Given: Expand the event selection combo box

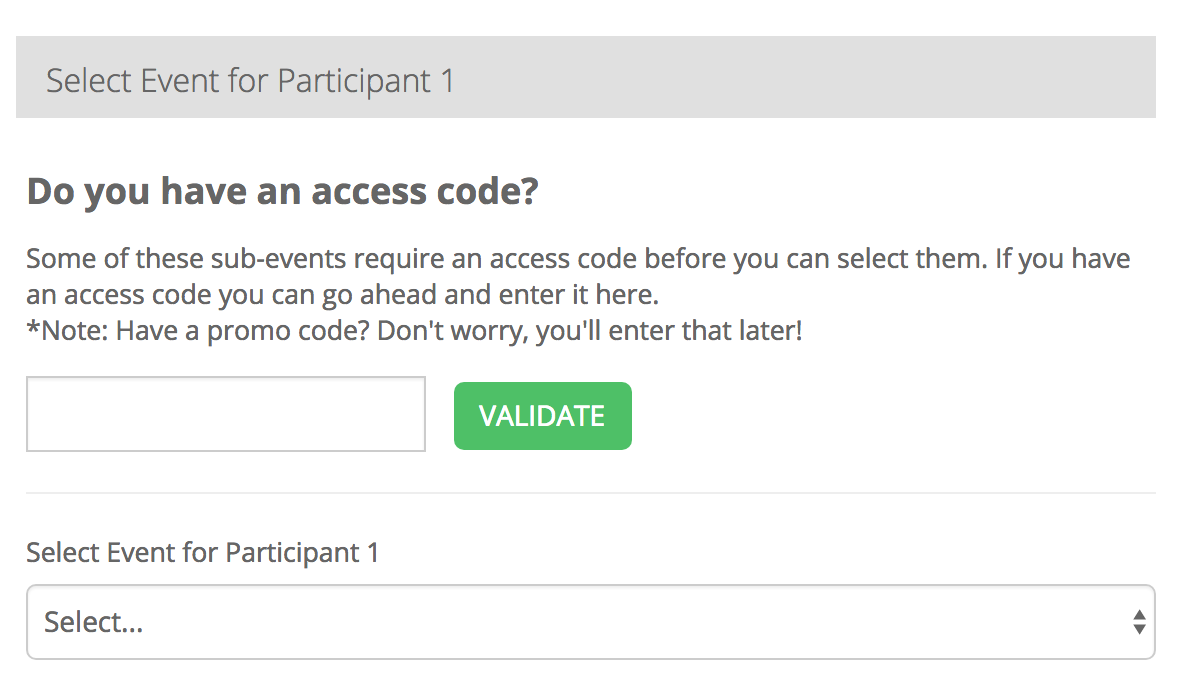Looking at the screenshot, I should pyautogui.click(x=590, y=622).
